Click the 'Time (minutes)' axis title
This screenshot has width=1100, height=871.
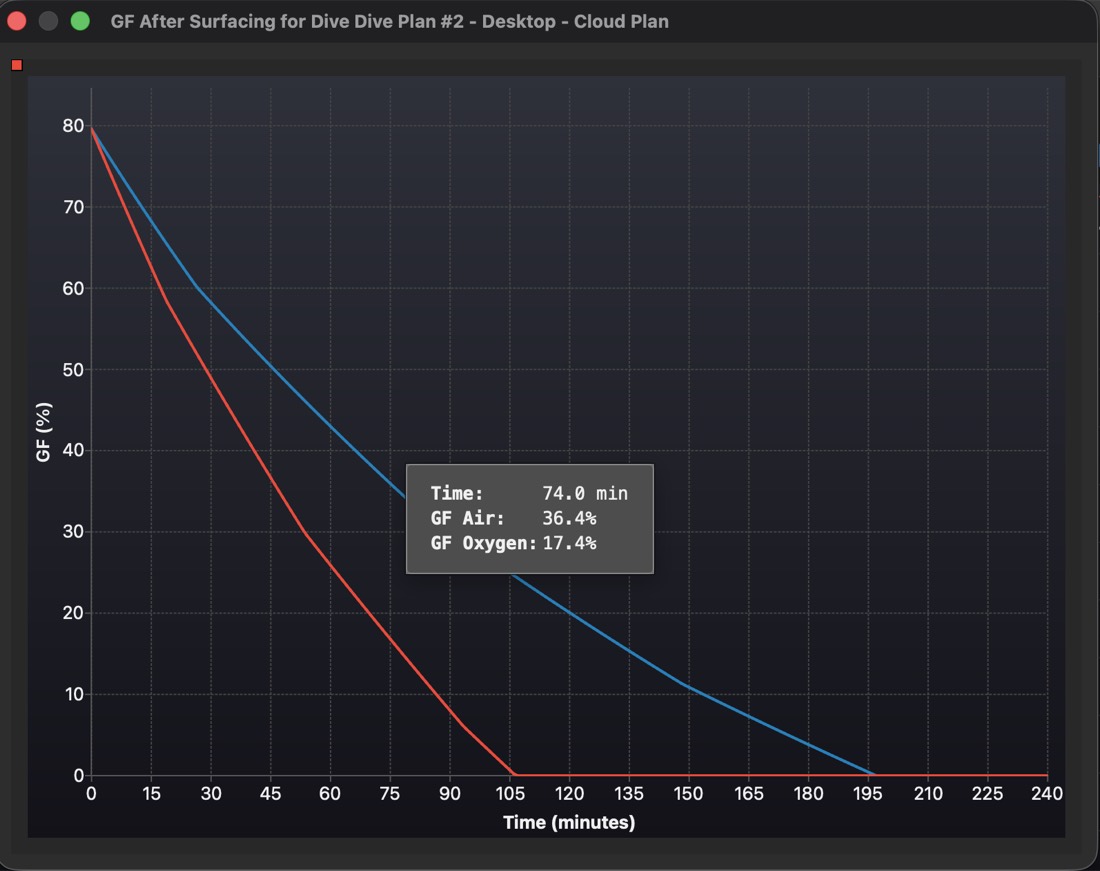(x=569, y=822)
